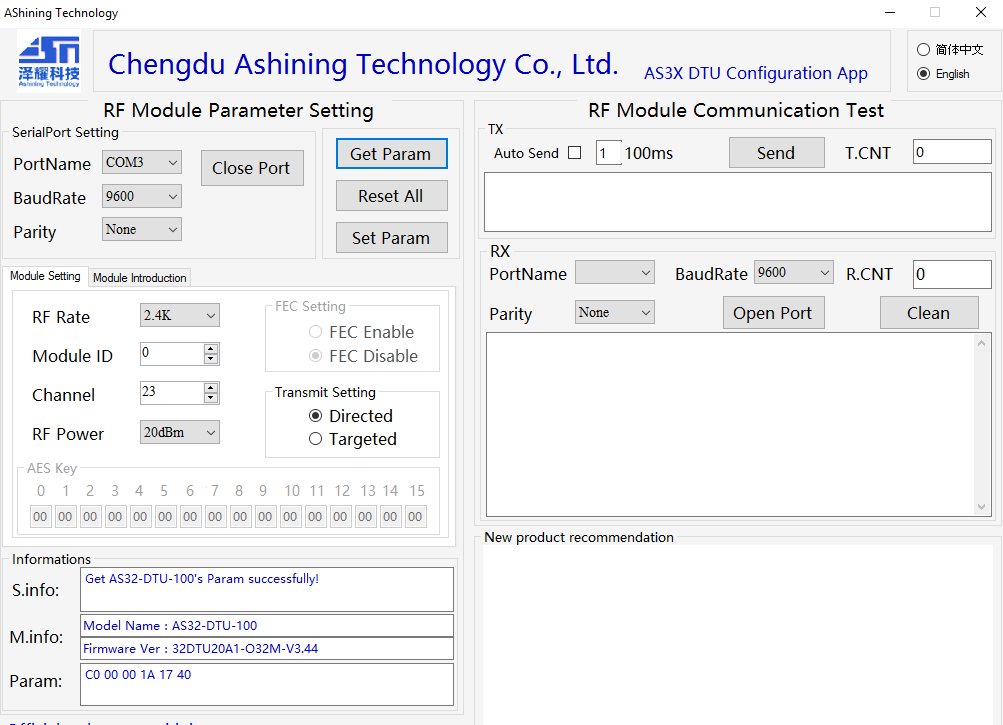Expand the RF Rate 2.4K dropdown

coord(180,315)
